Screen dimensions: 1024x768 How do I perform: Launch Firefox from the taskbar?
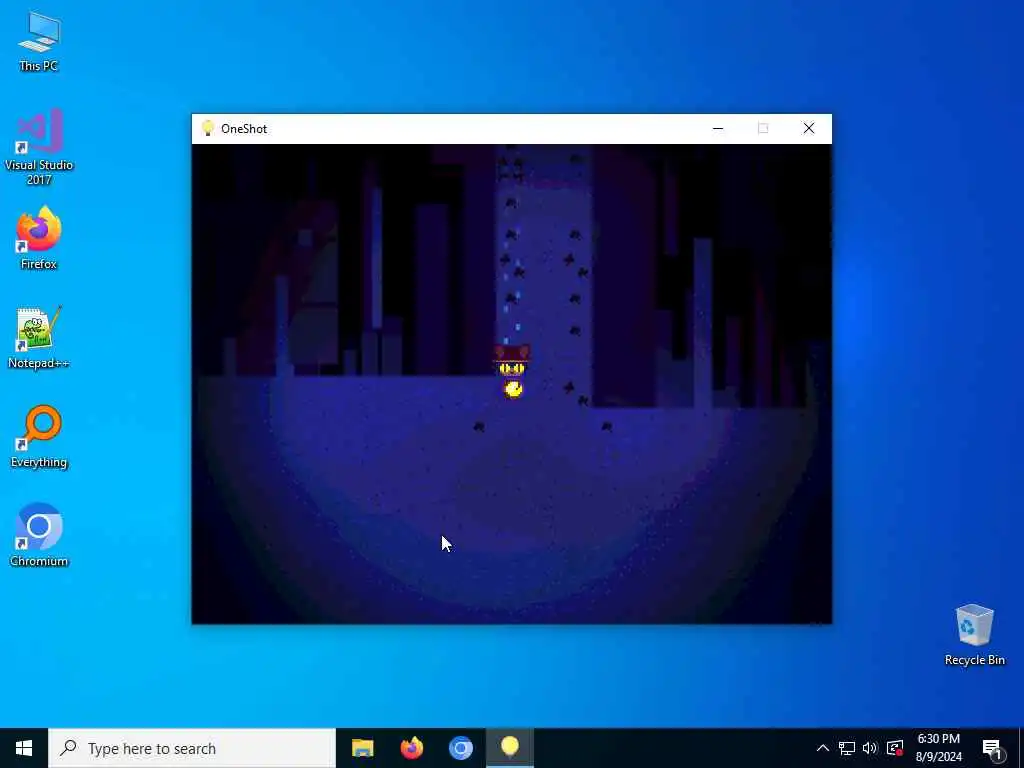tap(411, 748)
